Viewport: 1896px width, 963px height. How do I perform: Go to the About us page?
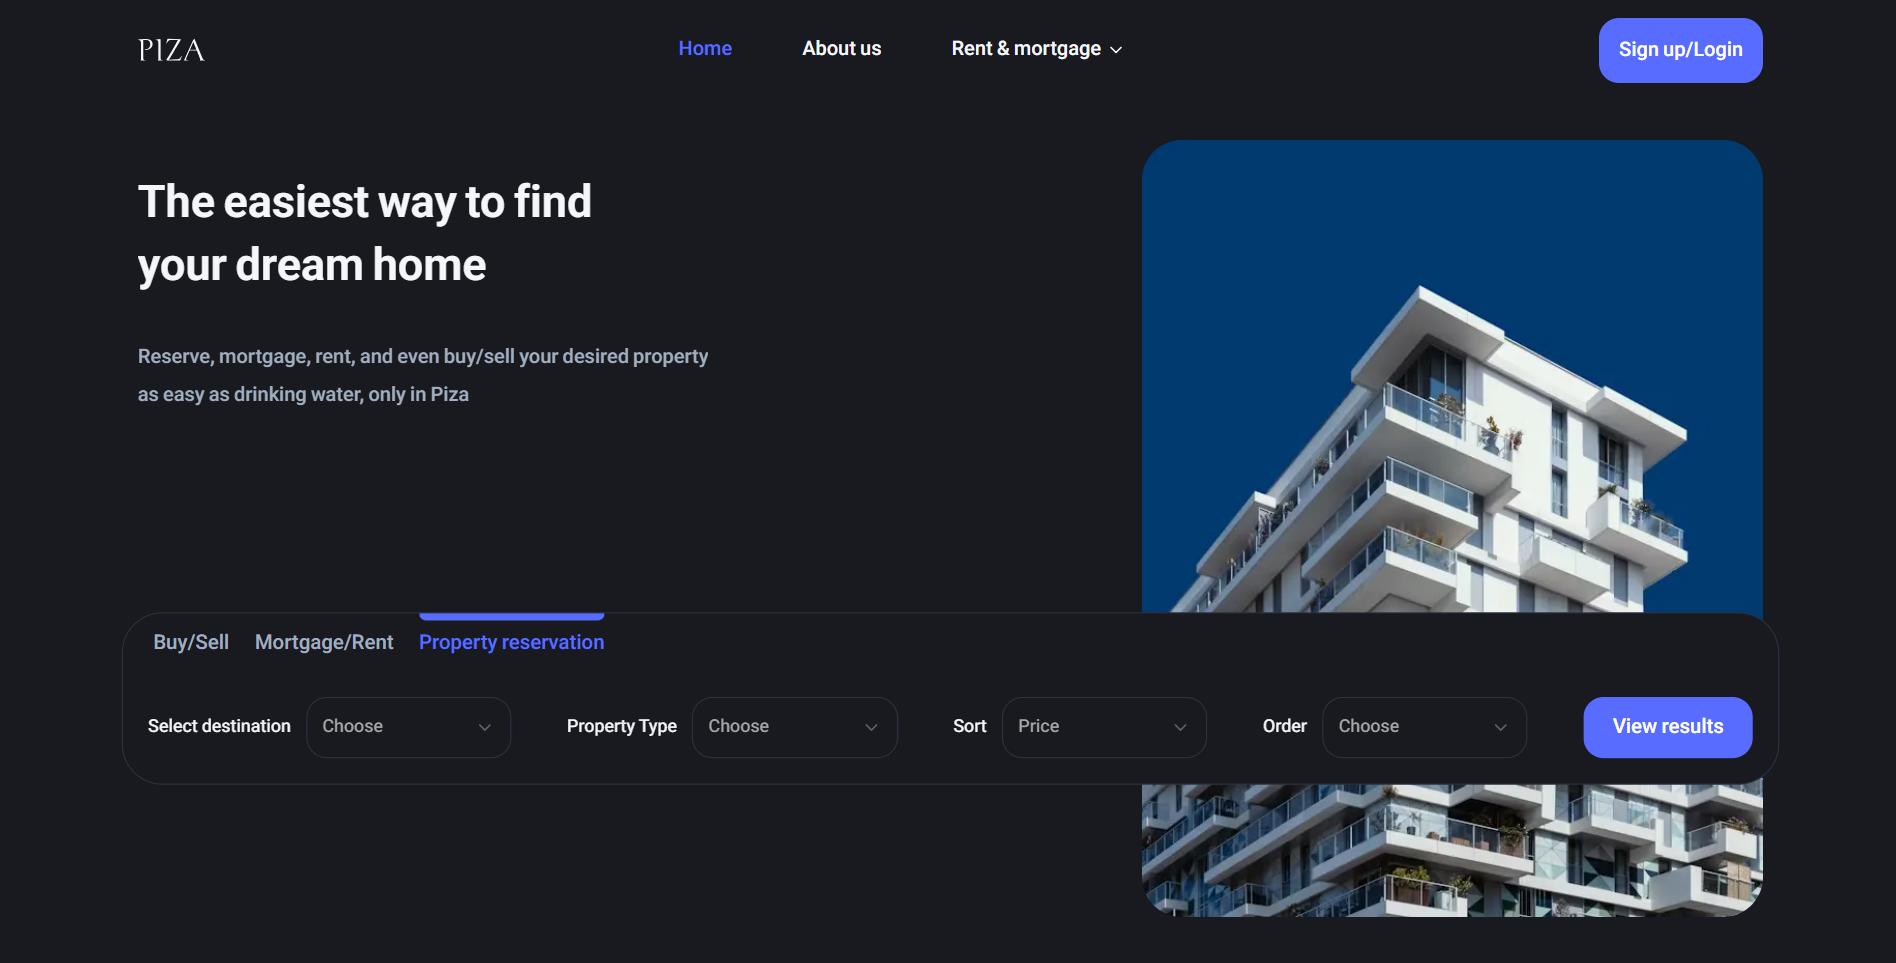pos(841,48)
